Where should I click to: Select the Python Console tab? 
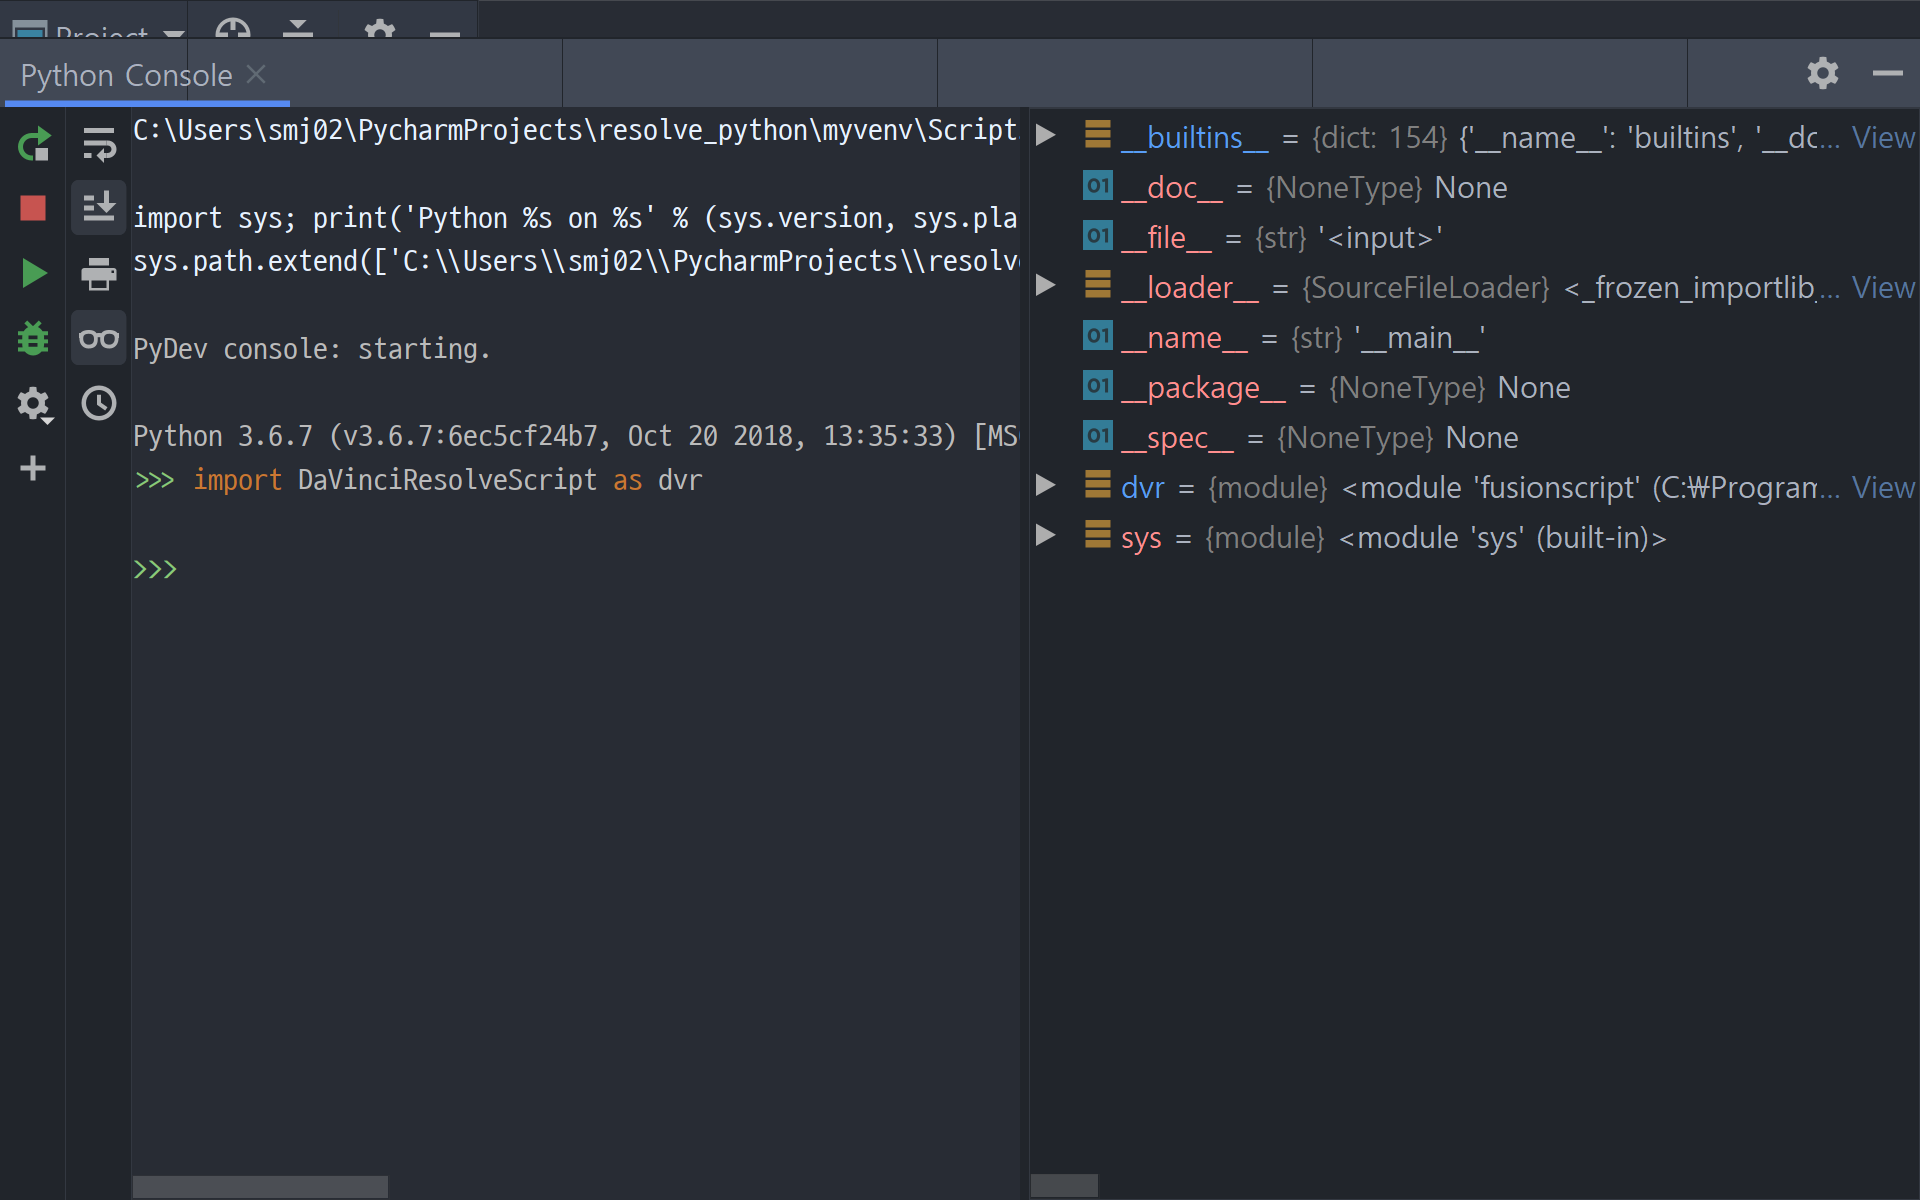(126, 75)
